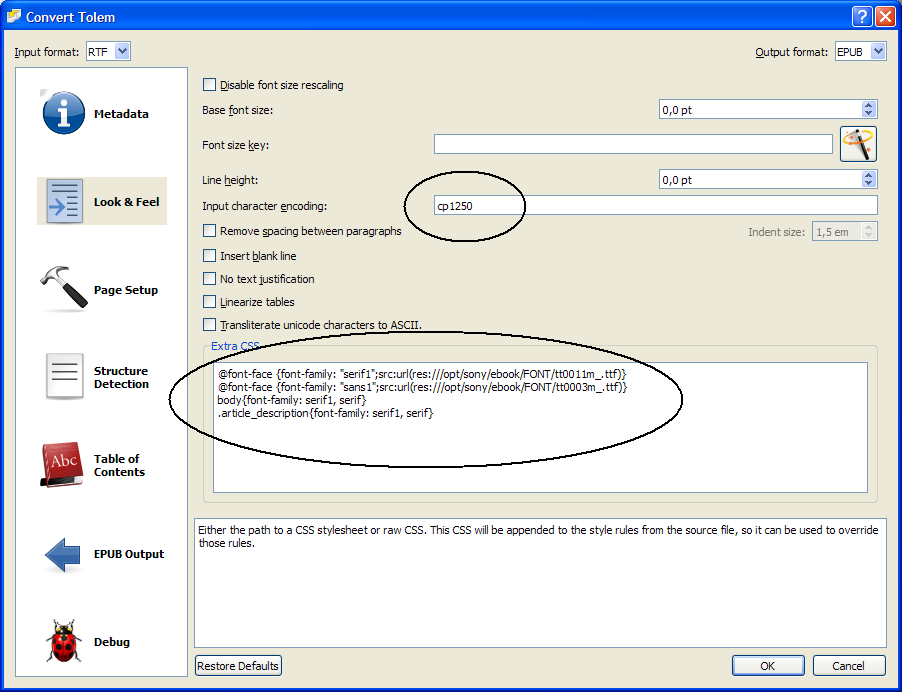Decrease the Line height value

pos(869,183)
